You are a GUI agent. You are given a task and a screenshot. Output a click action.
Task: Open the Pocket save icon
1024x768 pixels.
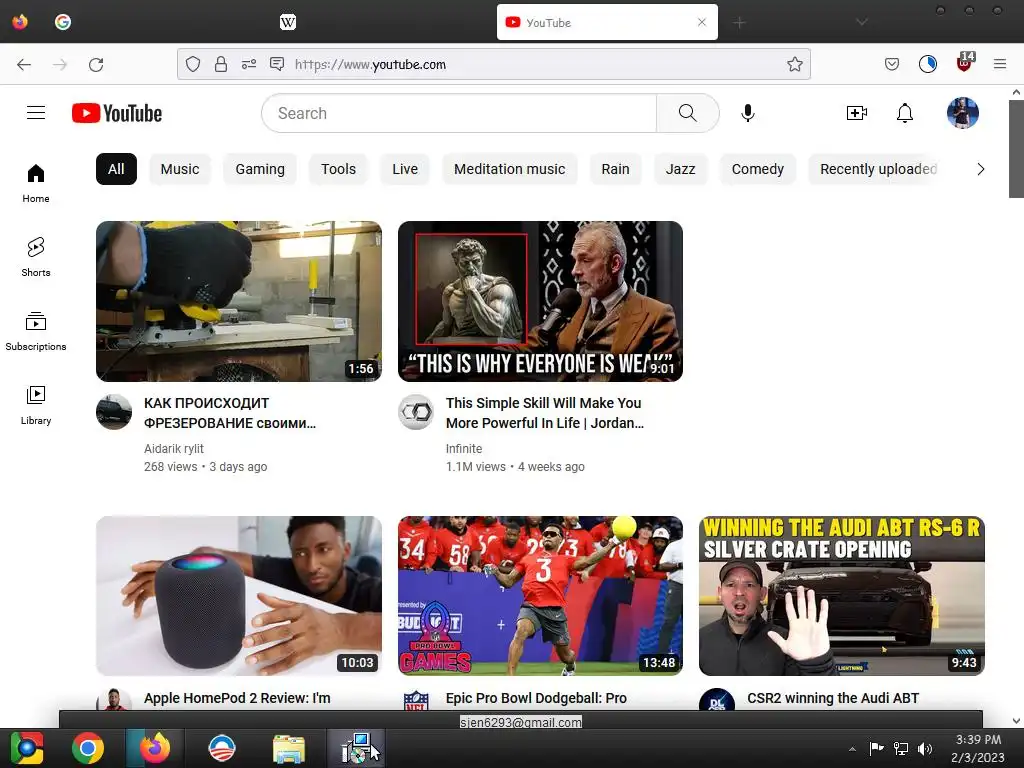tap(891, 64)
